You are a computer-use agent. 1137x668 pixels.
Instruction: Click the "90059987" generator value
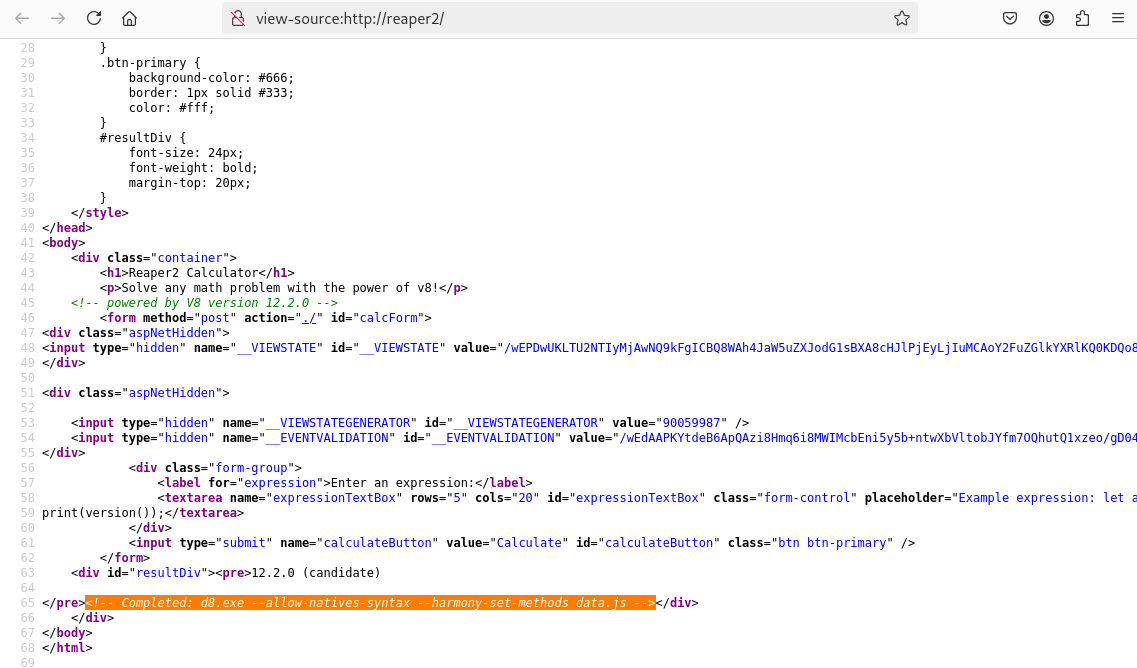(691, 423)
